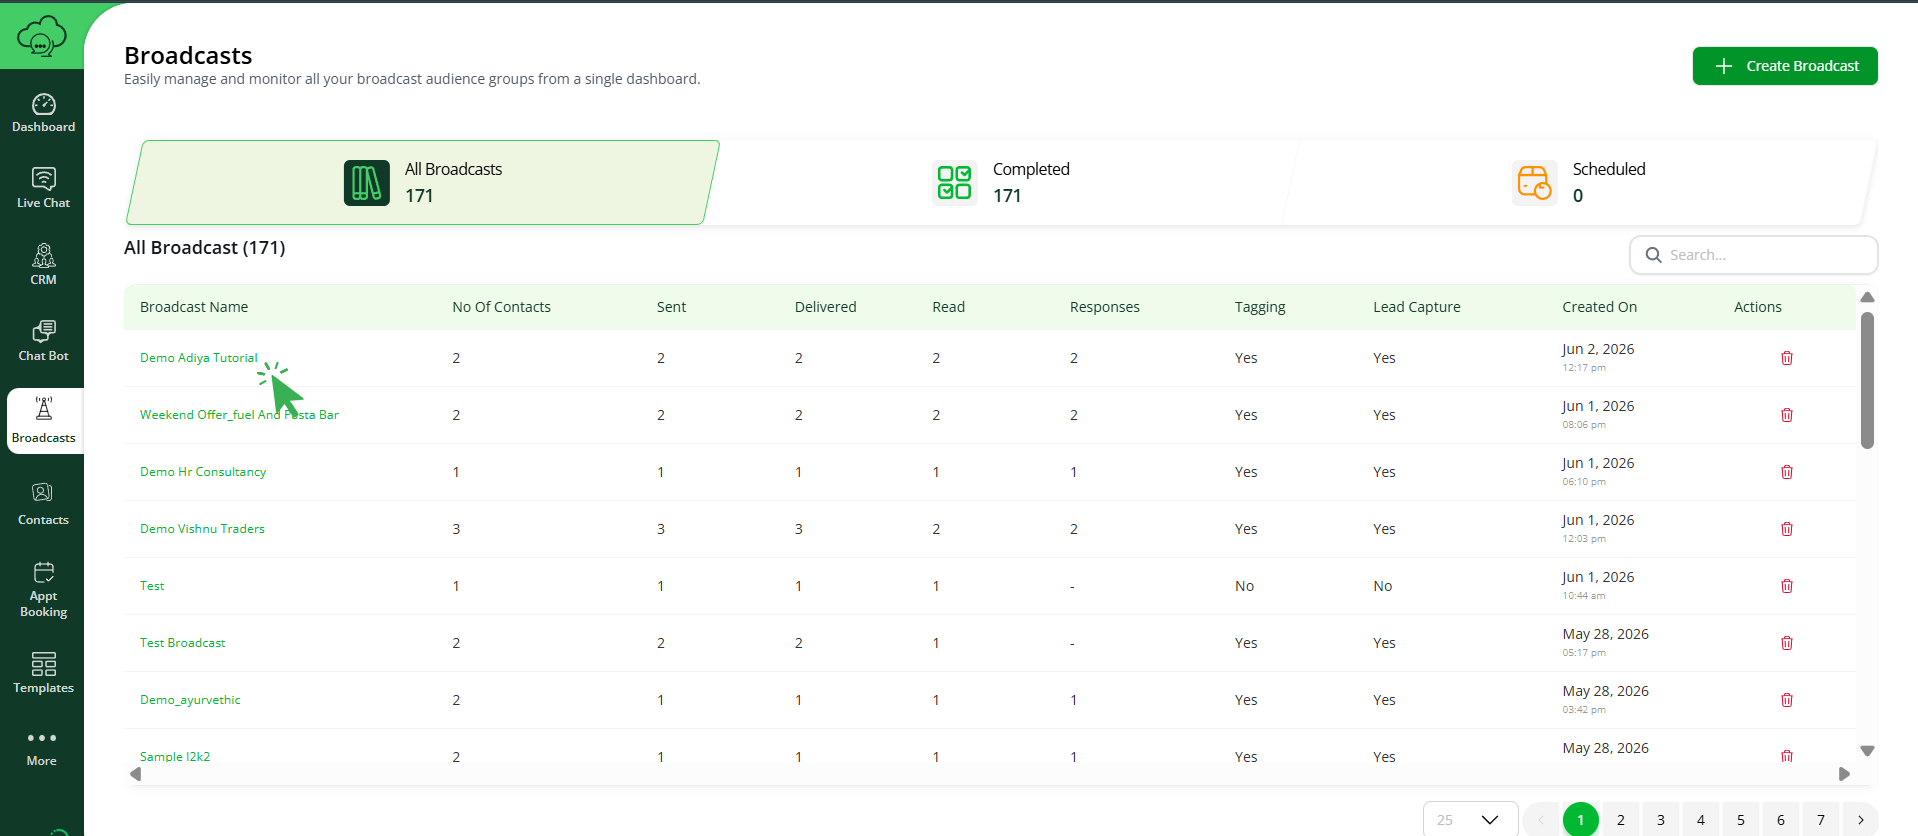Image resolution: width=1918 pixels, height=836 pixels.
Task: Click the broadcast Search field
Action: click(x=1754, y=255)
